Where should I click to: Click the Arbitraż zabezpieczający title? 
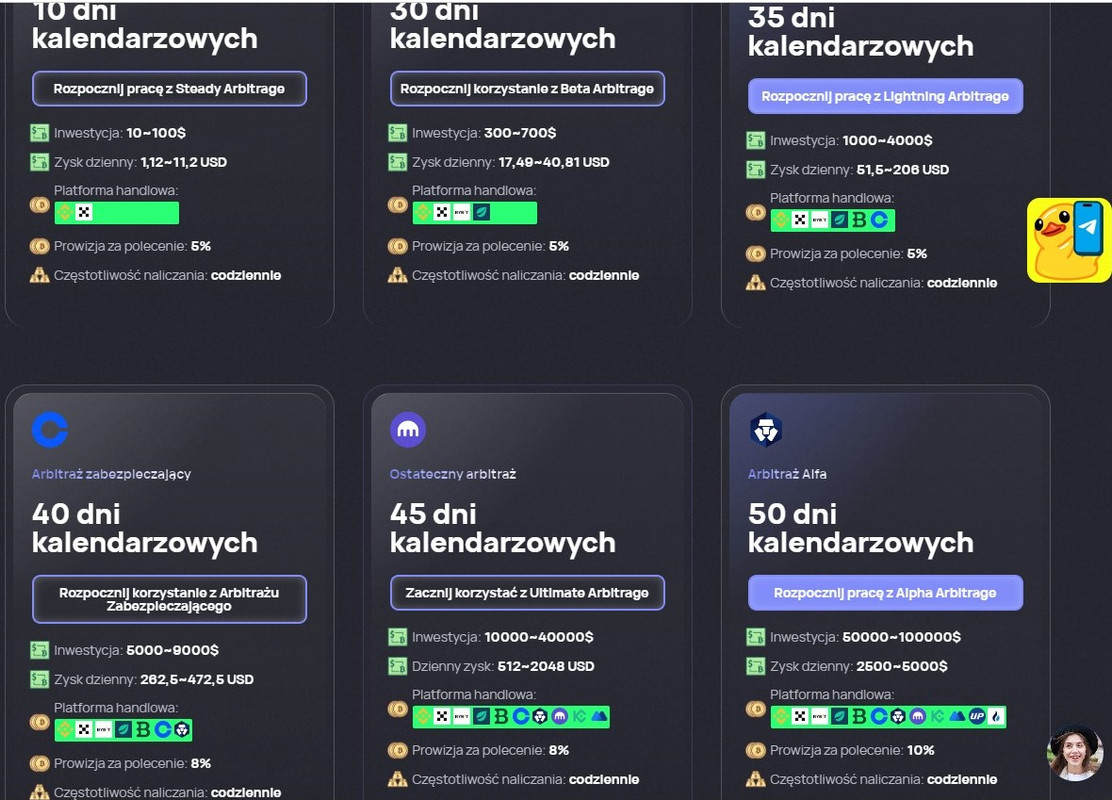[111, 474]
